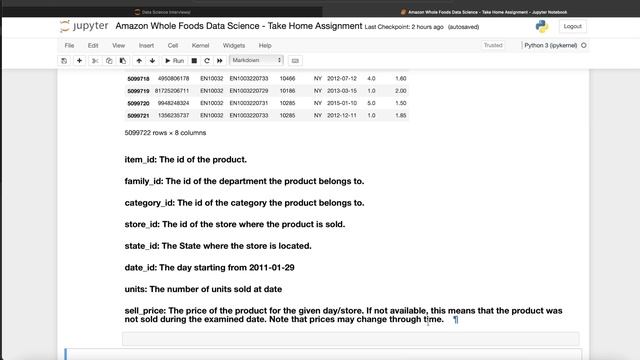This screenshot has height=360, width=640.
Task: Interrupt the kernel with stop icon
Action: (194, 61)
